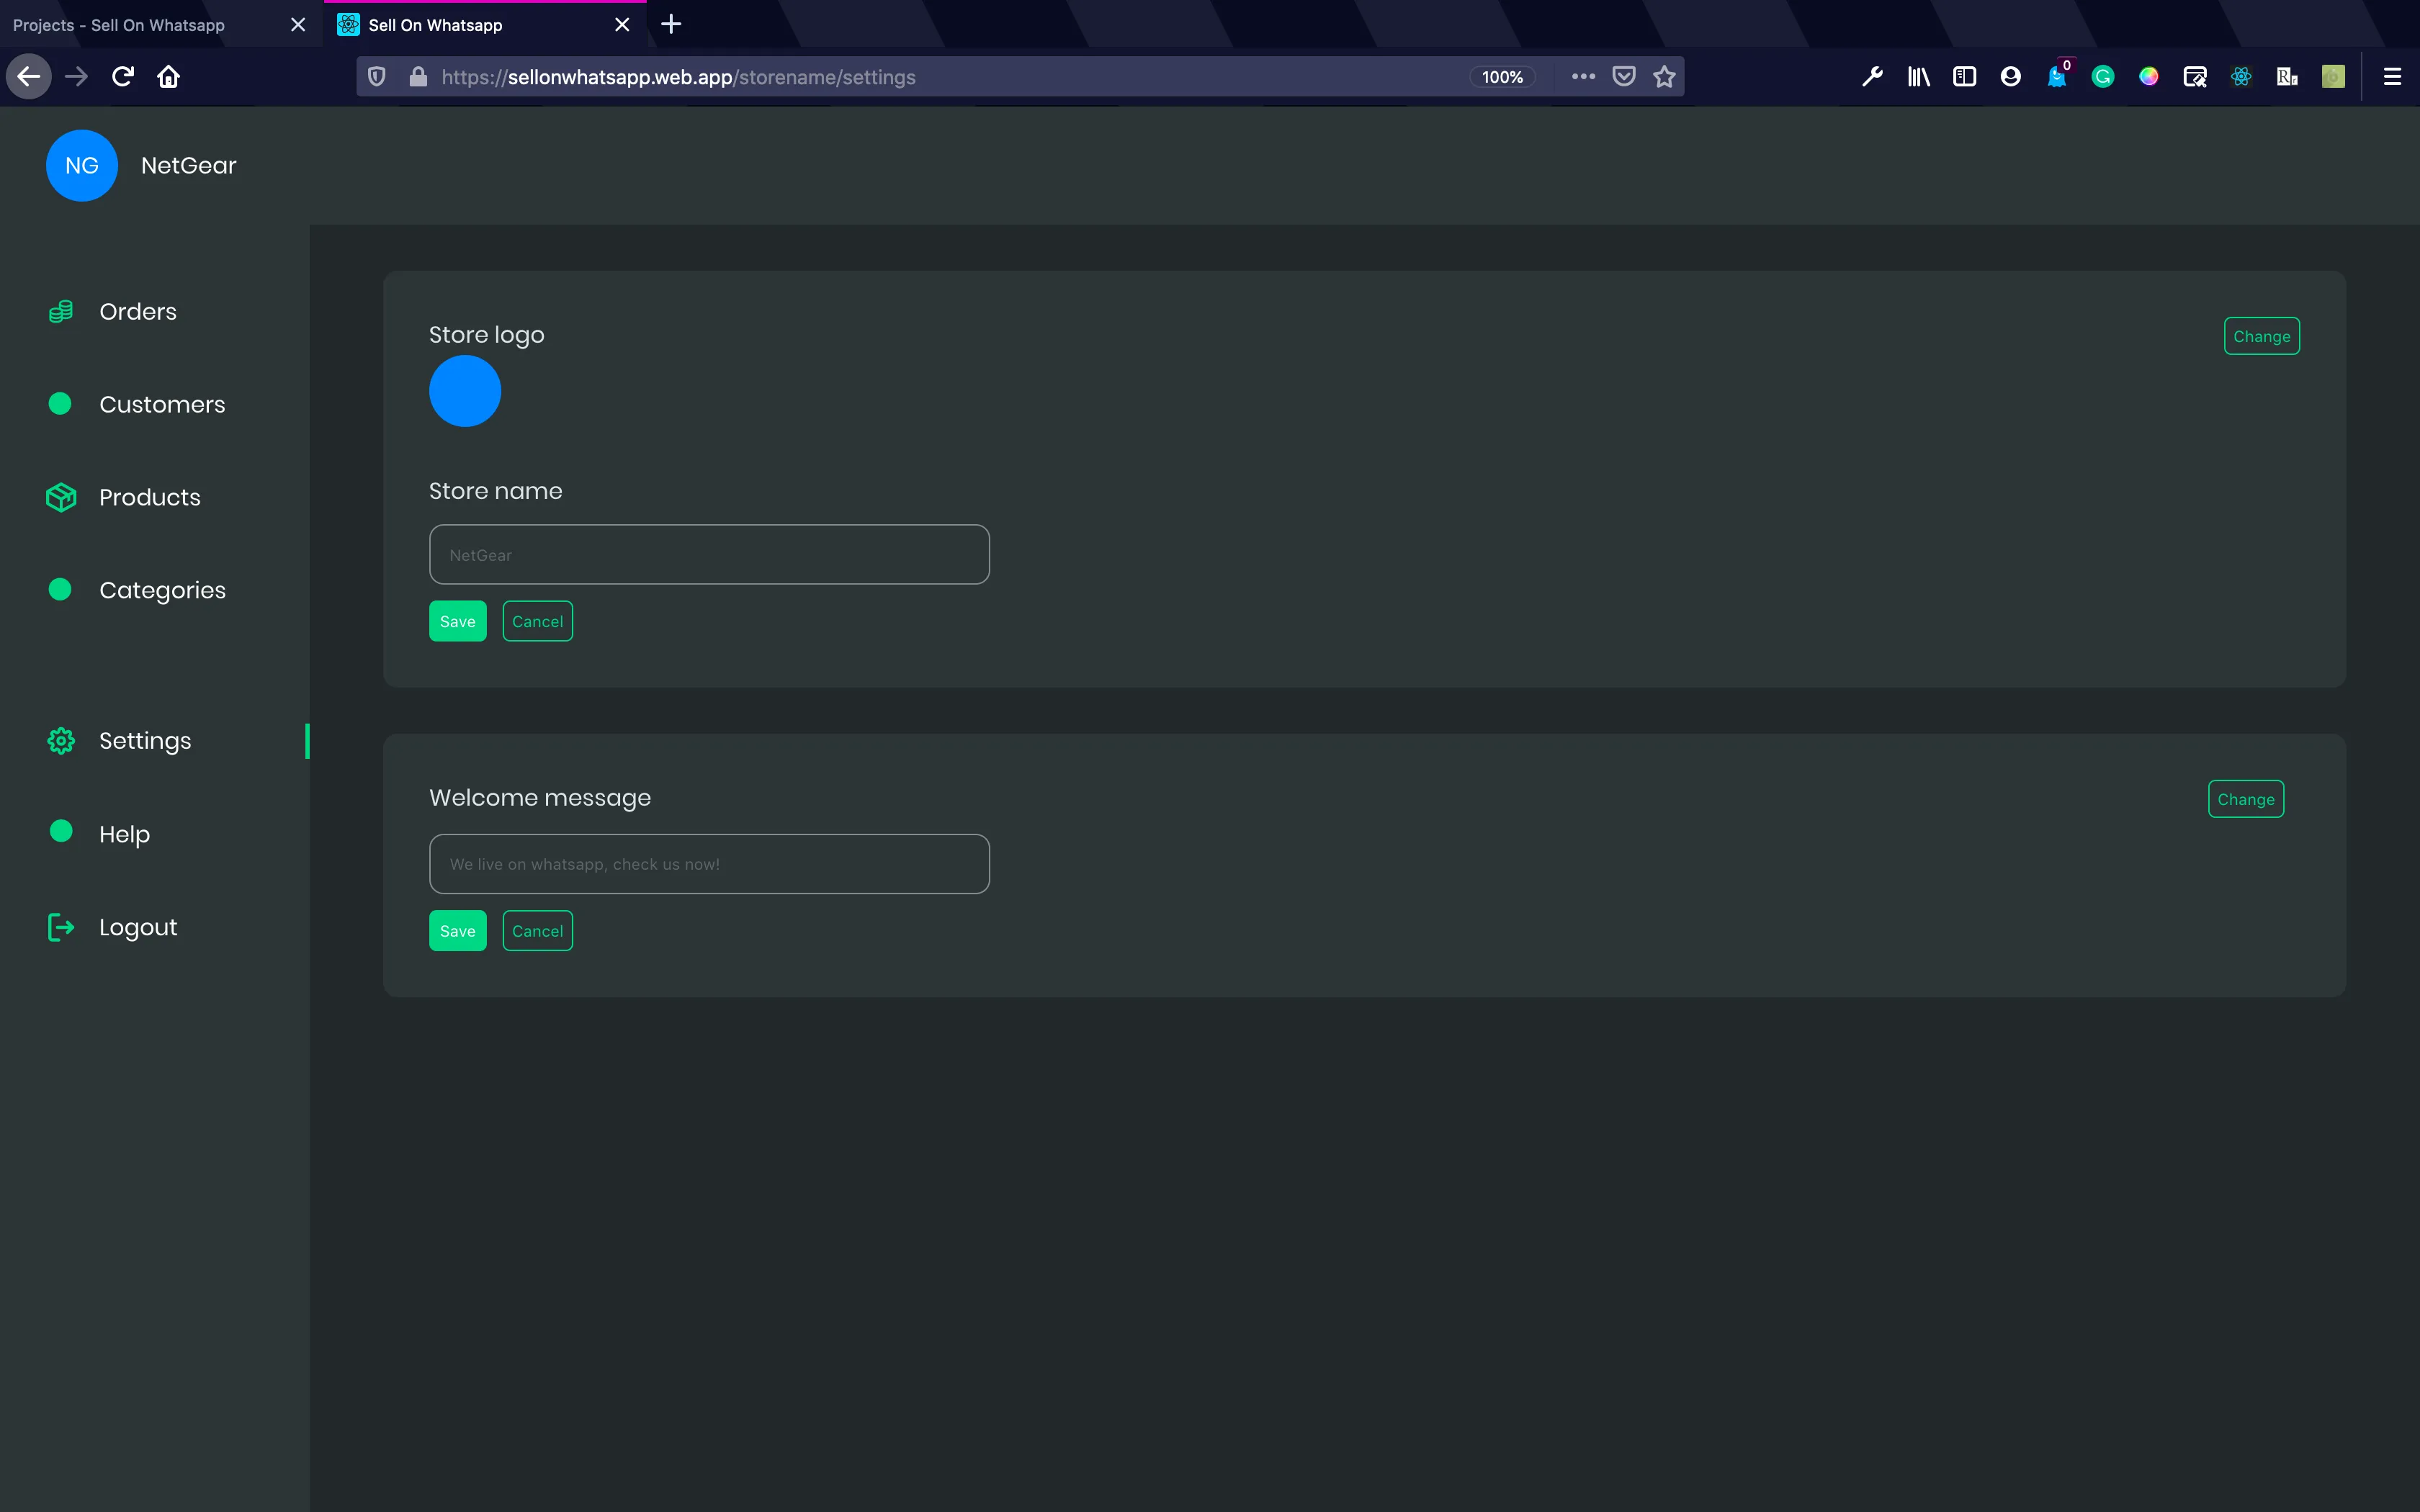2420x1512 pixels.
Task: Click the green dot beside Customers
Action: [60, 404]
